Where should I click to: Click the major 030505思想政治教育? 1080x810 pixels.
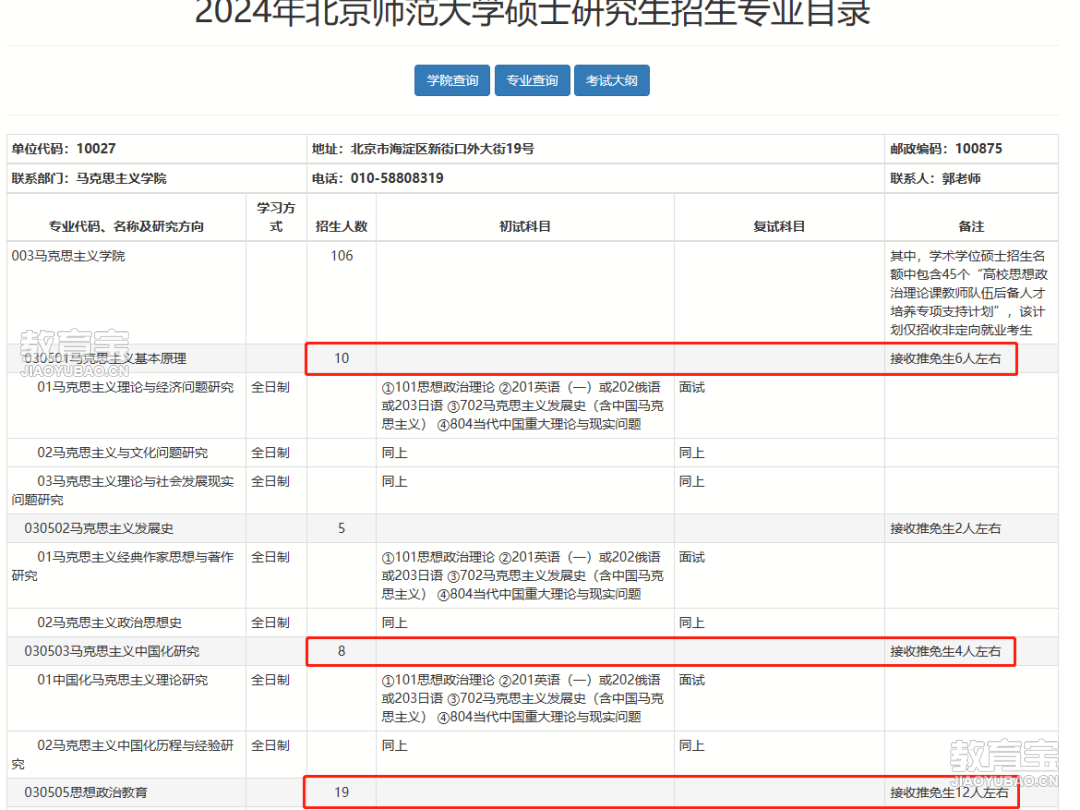click(85, 793)
